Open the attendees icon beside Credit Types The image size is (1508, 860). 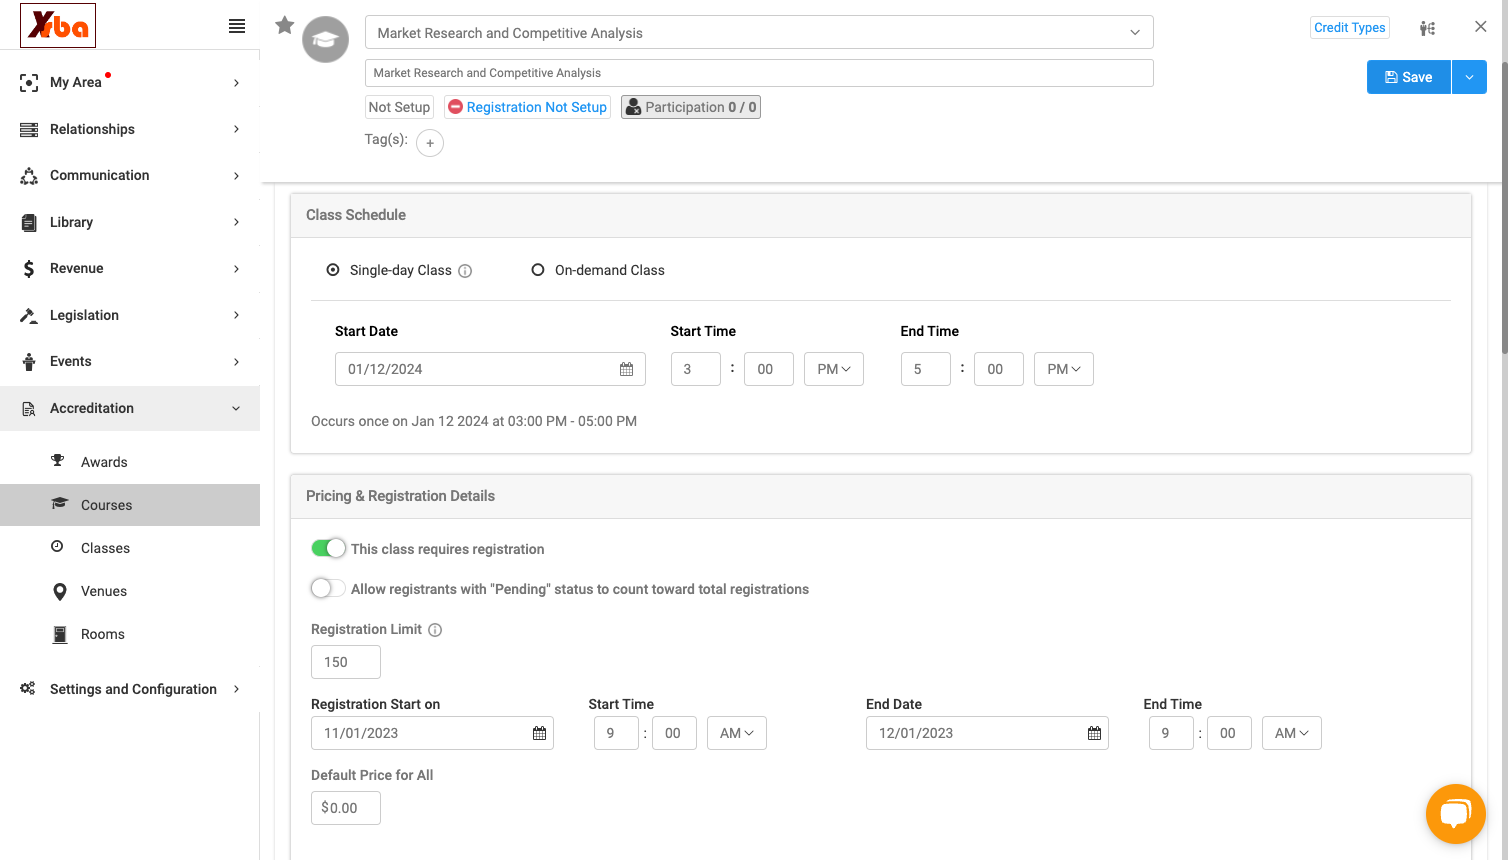pyautogui.click(x=1427, y=28)
